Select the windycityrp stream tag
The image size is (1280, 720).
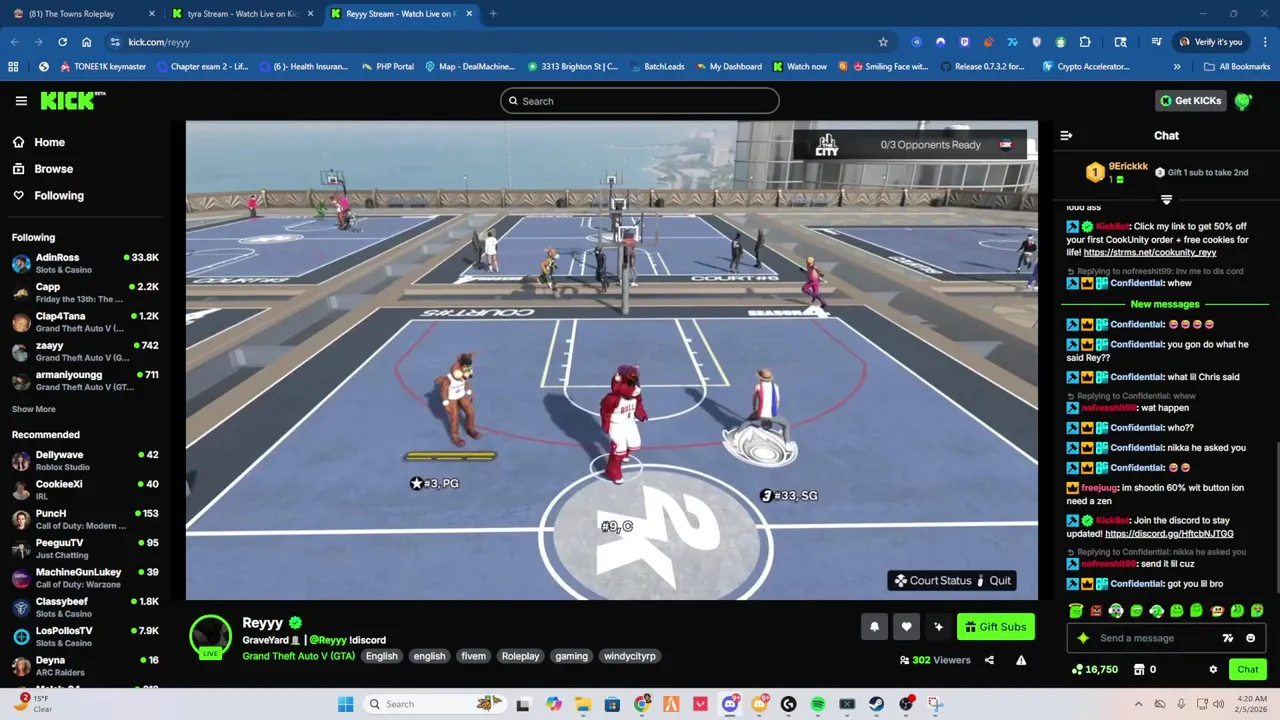pos(630,656)
